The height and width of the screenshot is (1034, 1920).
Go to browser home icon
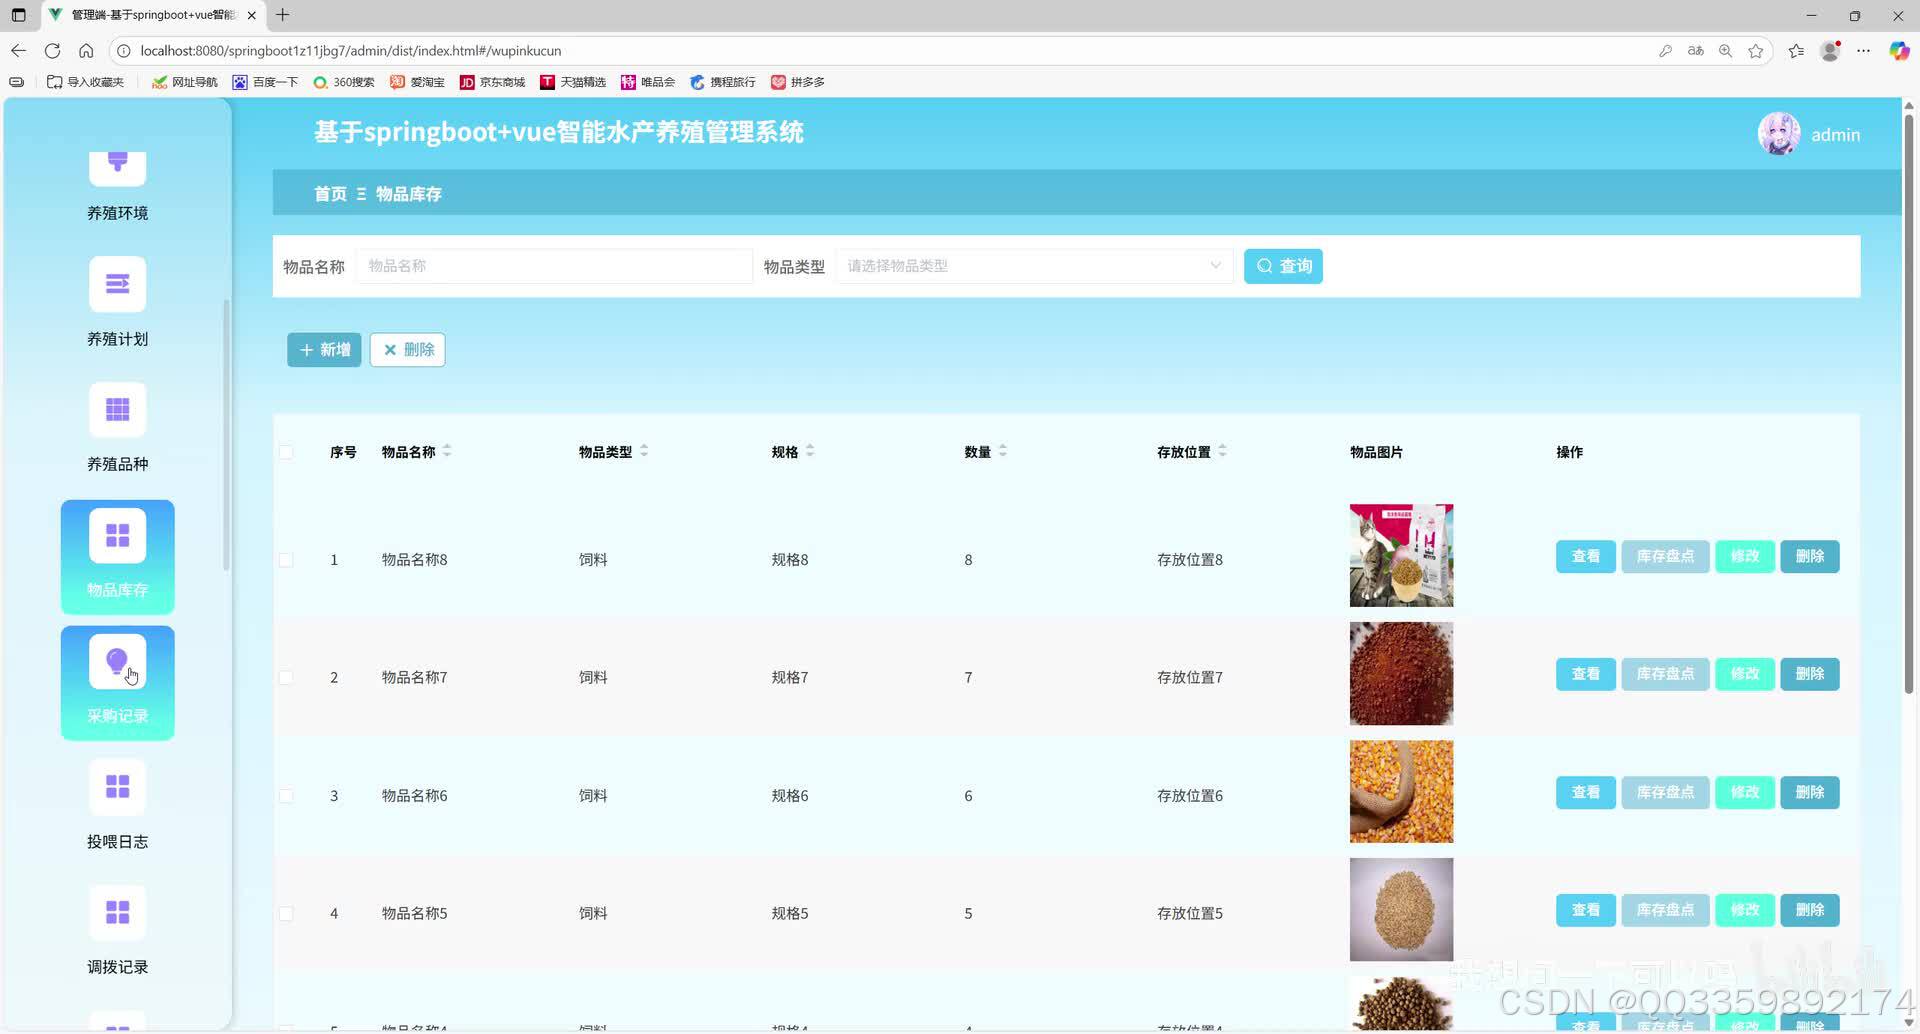click(86, 50)
